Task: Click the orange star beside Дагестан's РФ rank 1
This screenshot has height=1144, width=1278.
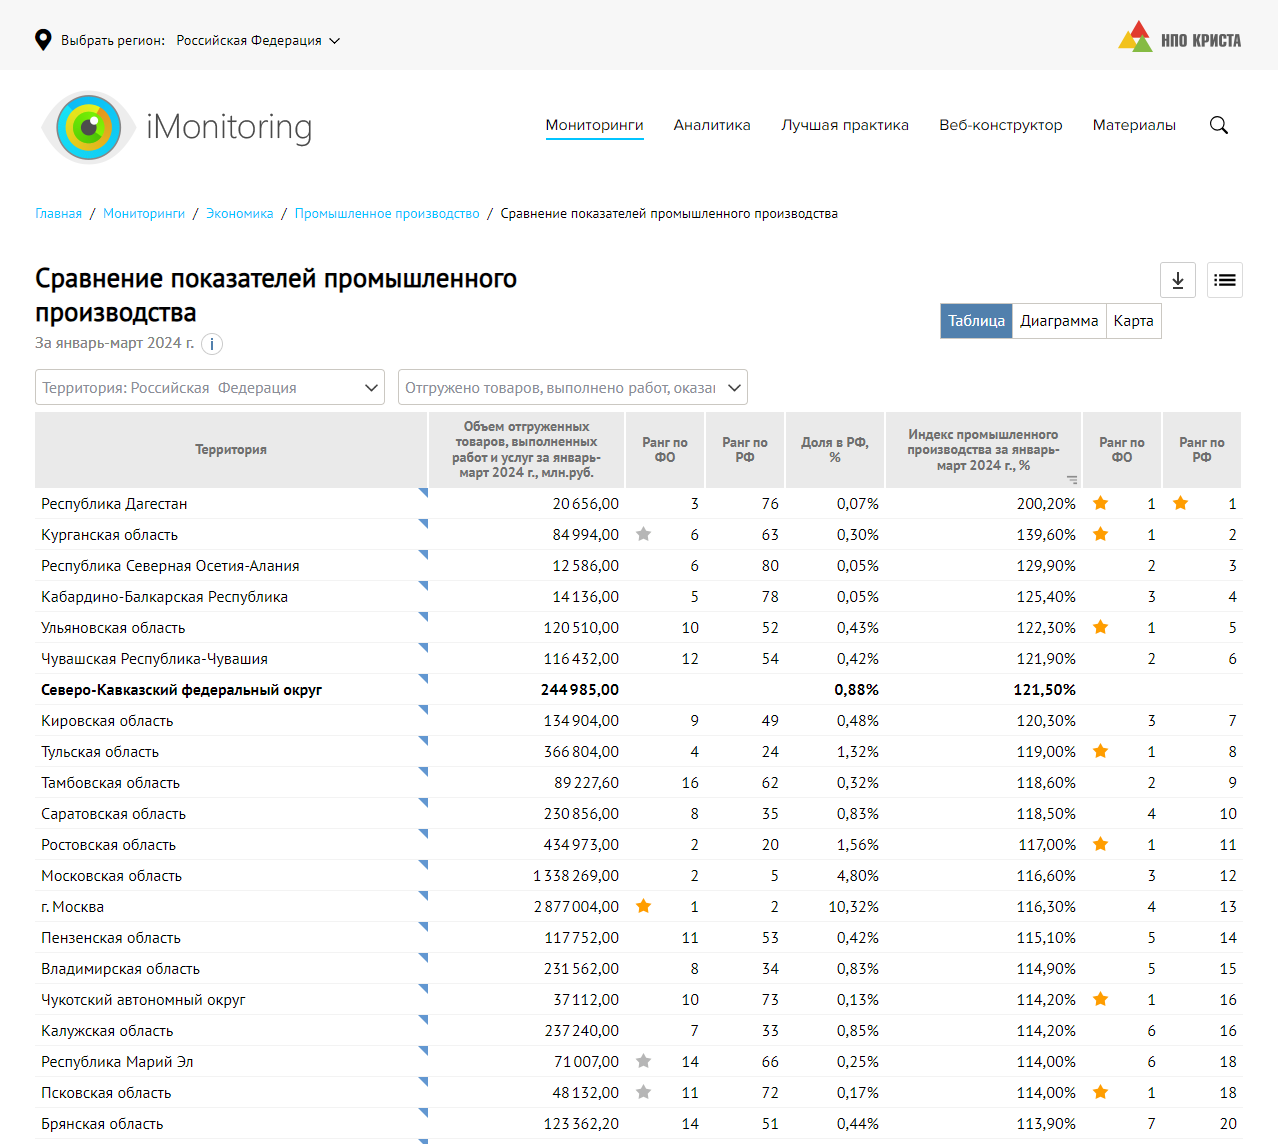Action: (1181, 503)
